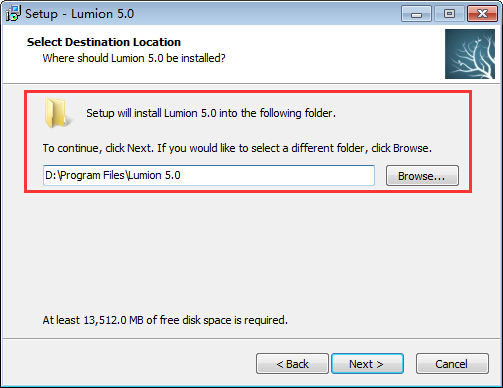Click the "Select Destination Location" heading
This screenshot has width=503, height=388.
pyautogui.click(x=104, y=42)
